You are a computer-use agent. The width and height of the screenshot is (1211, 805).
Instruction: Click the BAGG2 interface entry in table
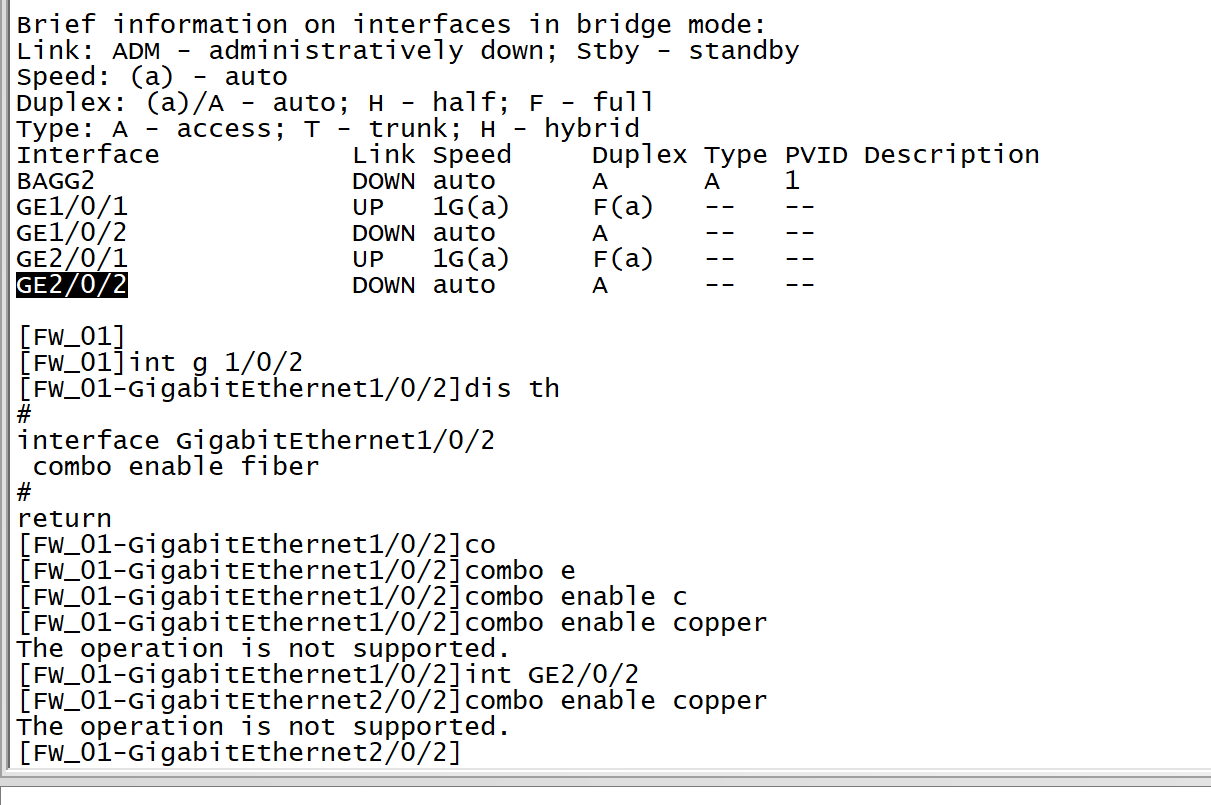point(56,181)
